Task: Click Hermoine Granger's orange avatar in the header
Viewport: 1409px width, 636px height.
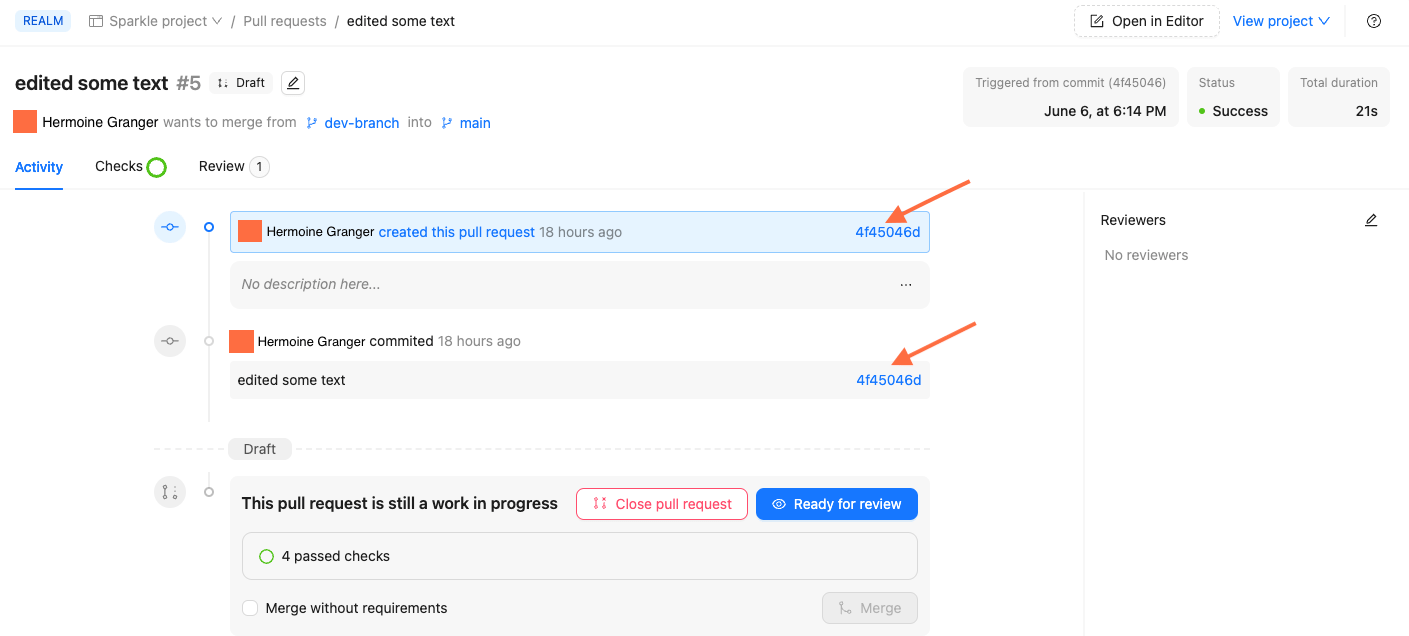Action: (x=25, y=122)
